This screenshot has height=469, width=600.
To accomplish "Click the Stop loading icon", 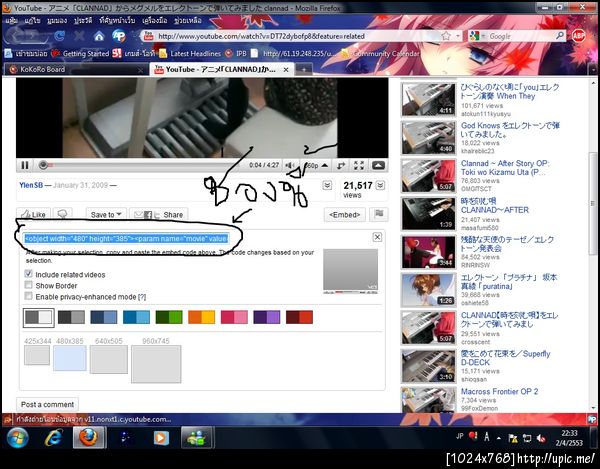I will click(79, 36).
